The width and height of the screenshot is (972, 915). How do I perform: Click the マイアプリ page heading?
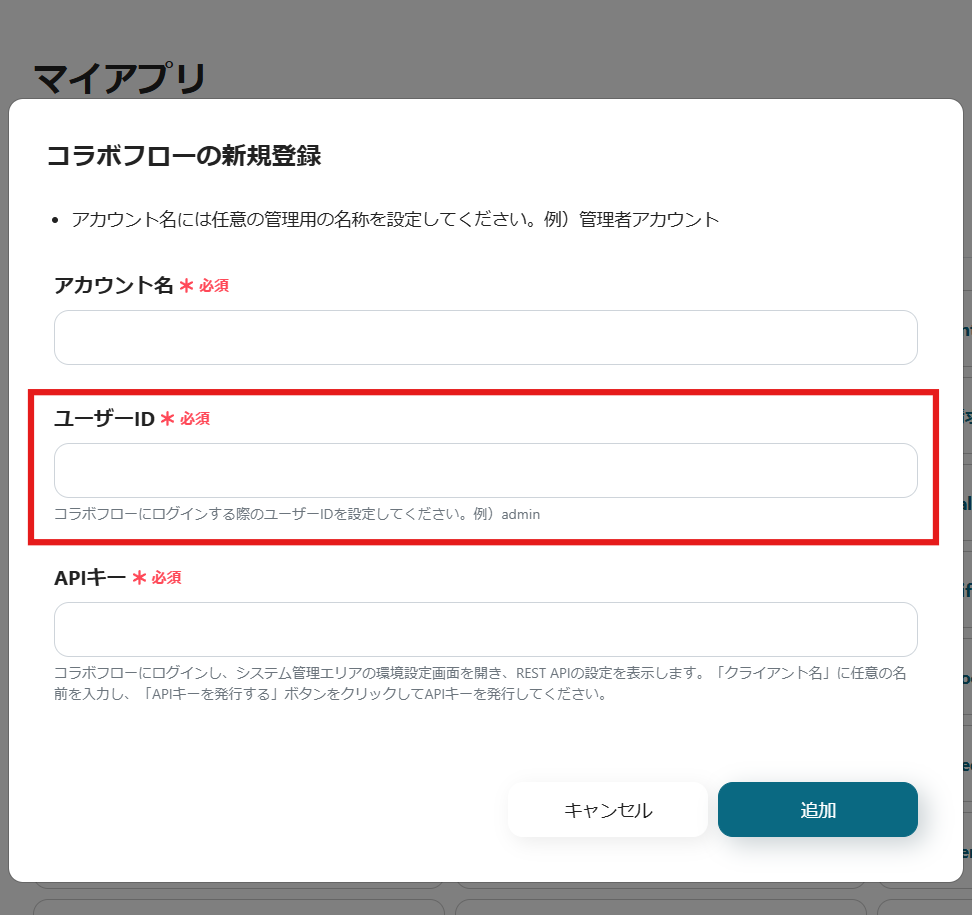pyautogui.click(x=119, y=79)
